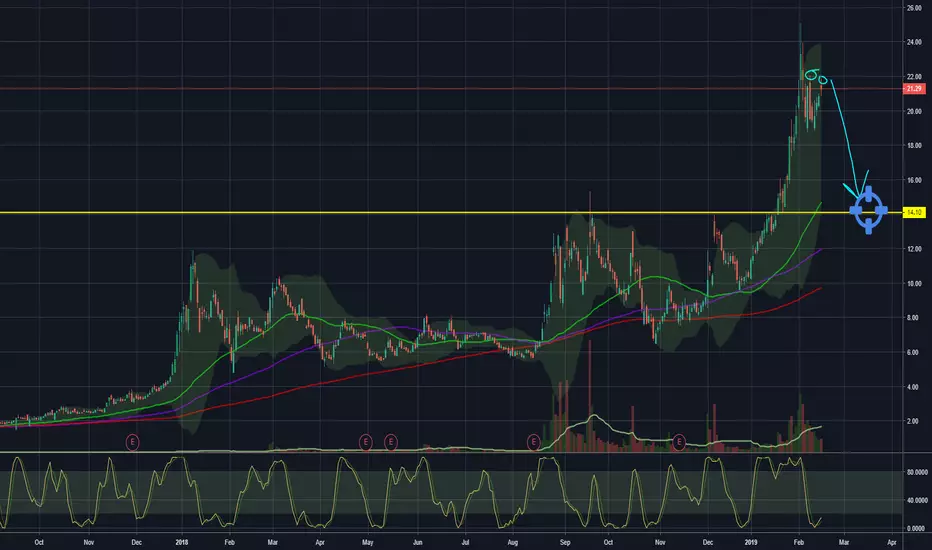The width and height of the screenshot is (932, 550).
Task: Click the 2019 label on the time axis
Action: [x=751, y=542]
